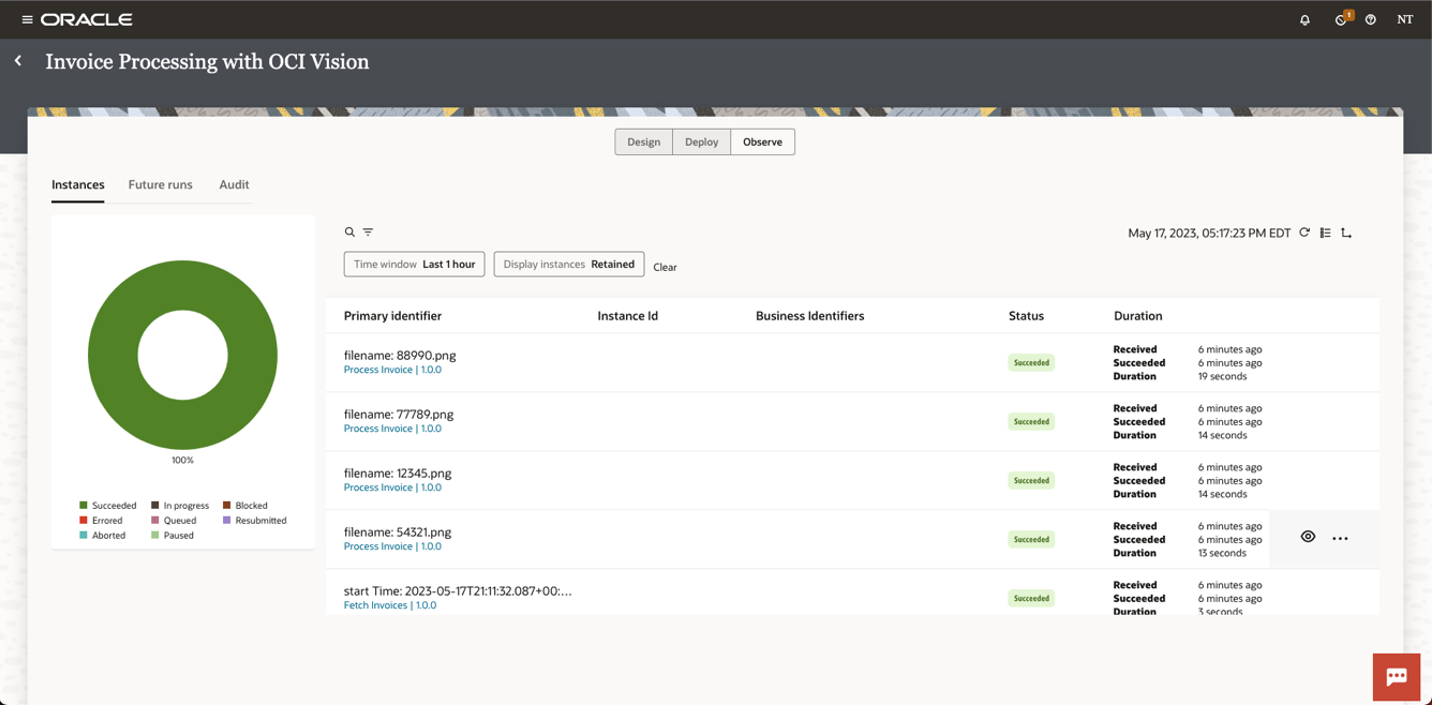Screen dimensions: 1432x706
Task: Switch to the Future runs tab
Action: pyautogui.click(x=160, y=185)
